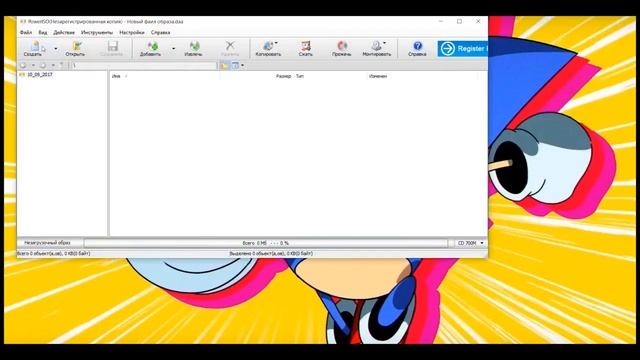This screenshot has height=360, width=640.
Task: Open the Файл menu
Action: pyautogui.click(x=26, y=32)
